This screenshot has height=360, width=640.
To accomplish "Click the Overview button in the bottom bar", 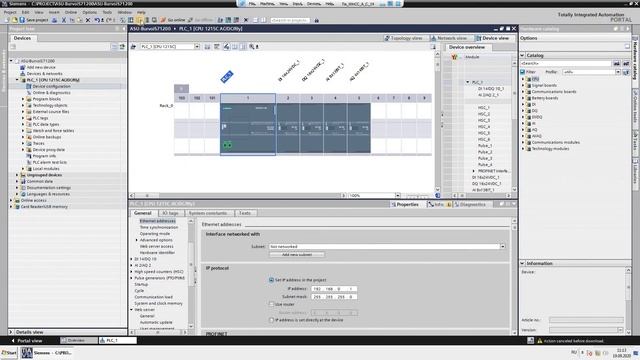I will (x=79, y=340).
